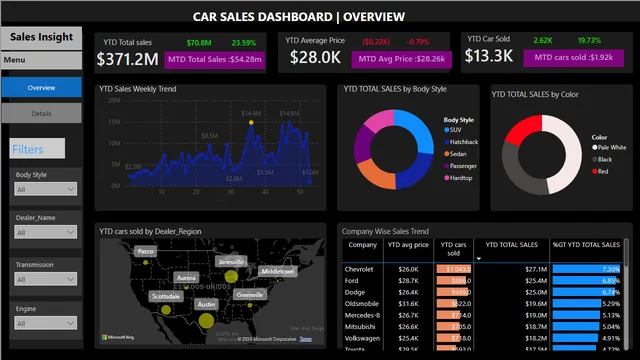This screenshot has height=360, width=640.
Task: Open the Overview page button
Action: click(x=42, y=88)
